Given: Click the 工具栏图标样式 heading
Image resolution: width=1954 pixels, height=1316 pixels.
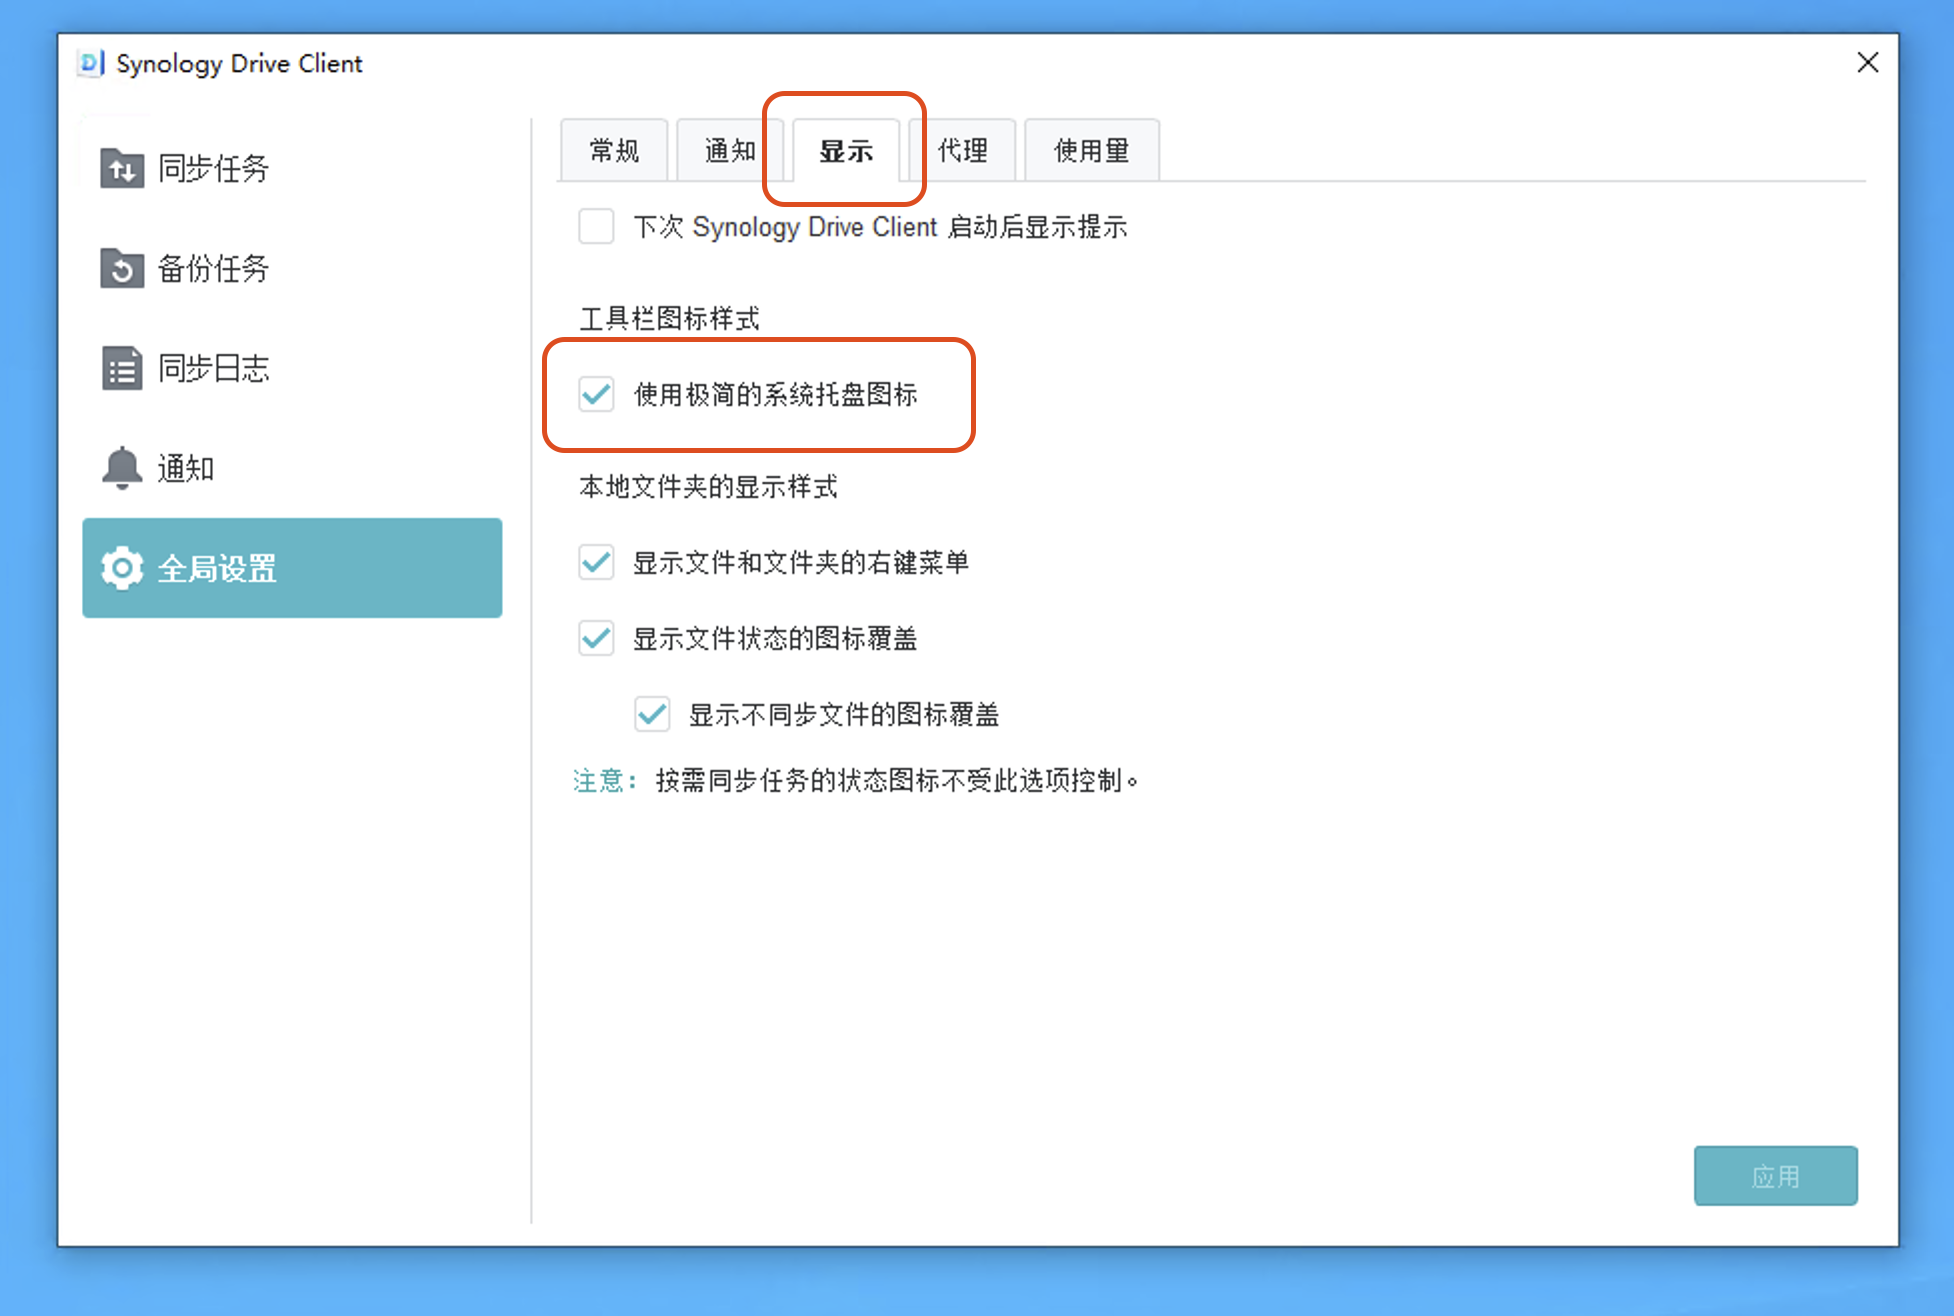Looking at the screenshot, I should (x=669, y=319).
